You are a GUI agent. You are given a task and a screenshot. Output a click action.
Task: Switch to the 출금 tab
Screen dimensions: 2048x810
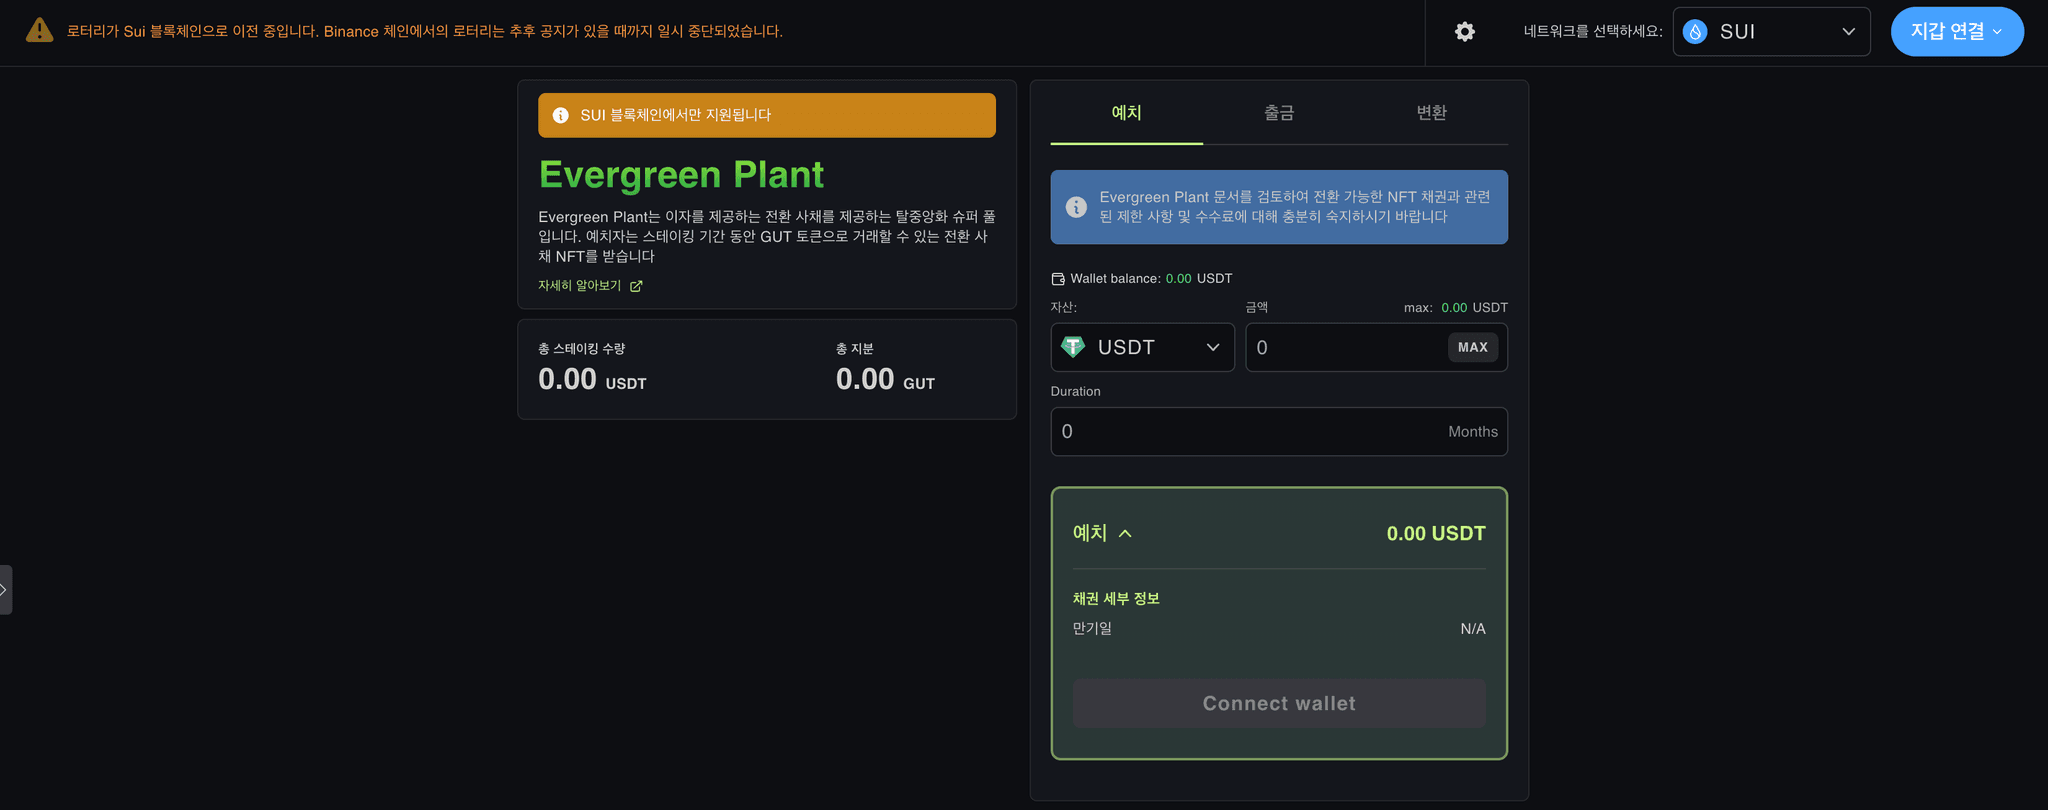[1279, 113]
